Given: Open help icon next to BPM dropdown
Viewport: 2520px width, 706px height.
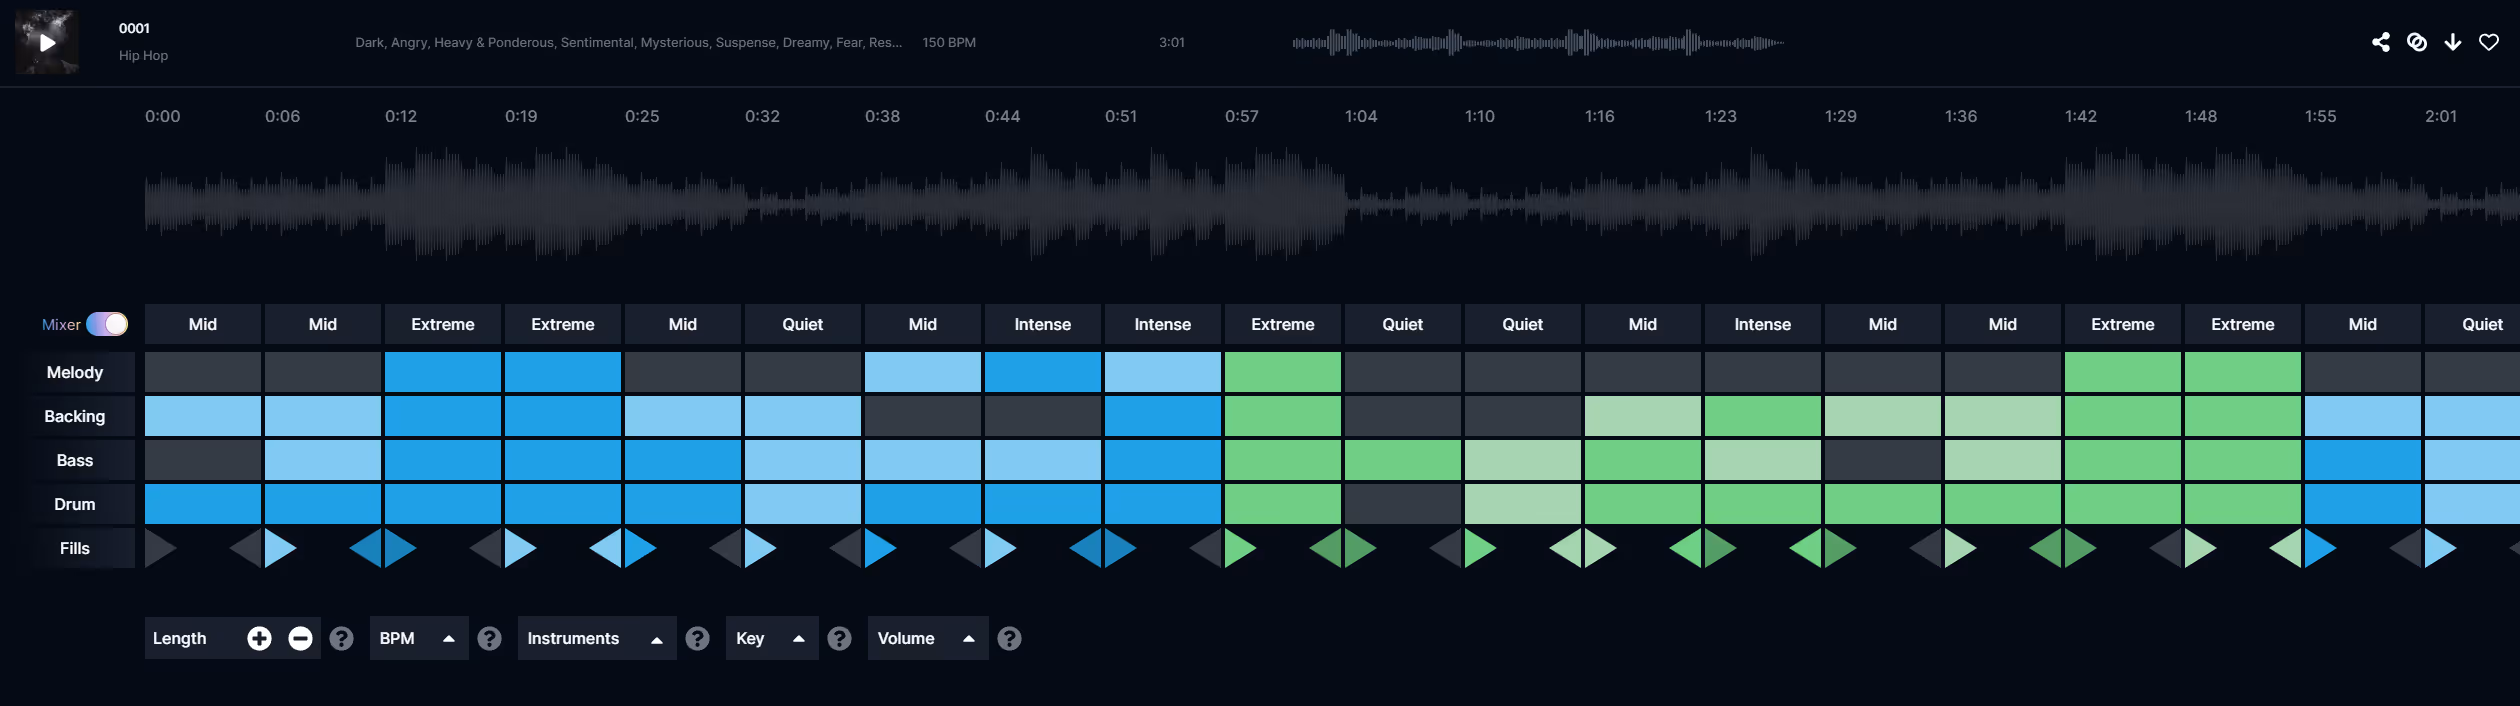Looking at the screenshot, I should (489, 638).
